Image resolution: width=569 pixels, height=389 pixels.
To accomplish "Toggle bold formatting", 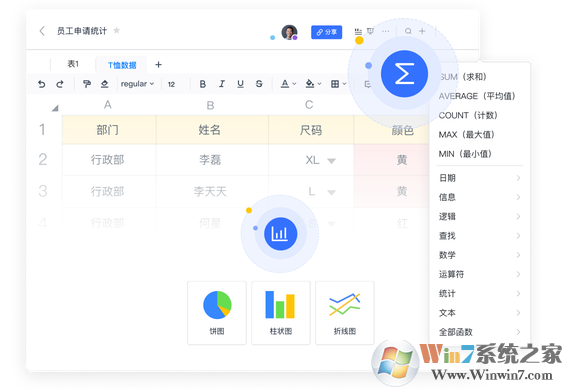I will pyautogui.click(x=203, y=84).
